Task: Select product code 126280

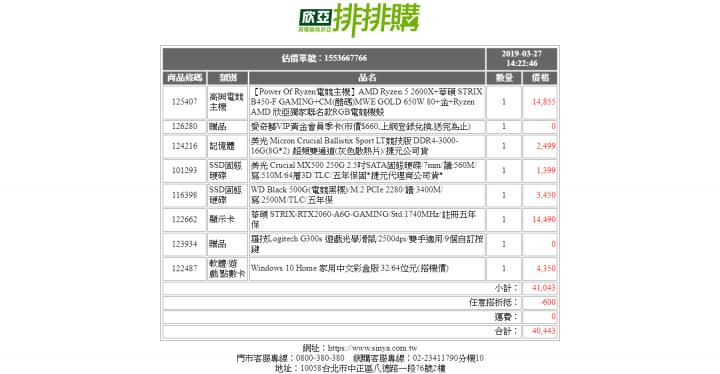Action: (x=185, y=126)
